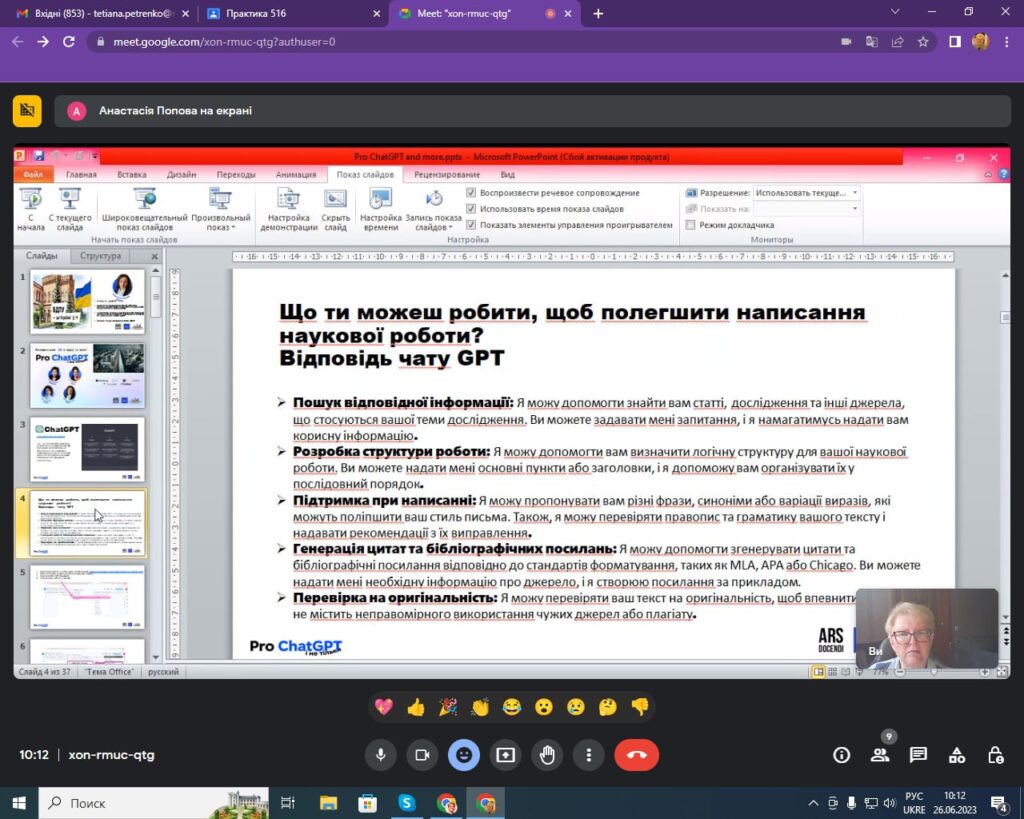Open new browser tab
Viewport: 1024px width, 819px height.
[598, 14]
